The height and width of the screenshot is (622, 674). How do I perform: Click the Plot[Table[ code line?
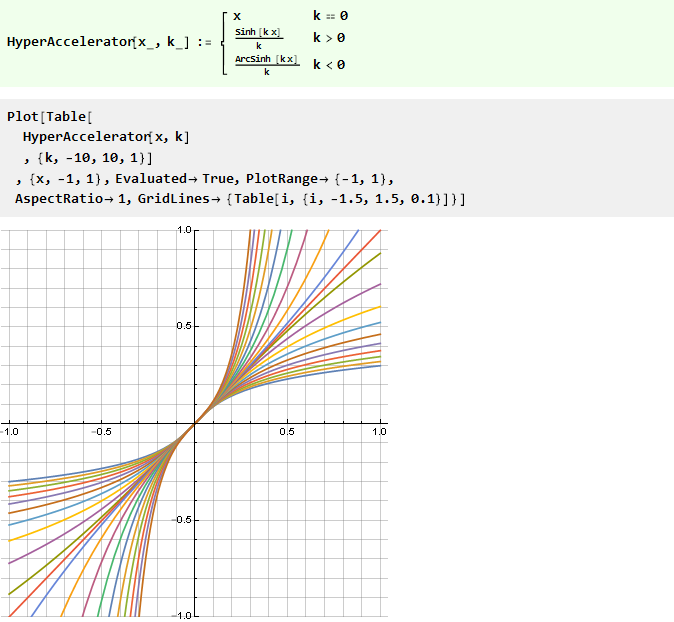50,116
